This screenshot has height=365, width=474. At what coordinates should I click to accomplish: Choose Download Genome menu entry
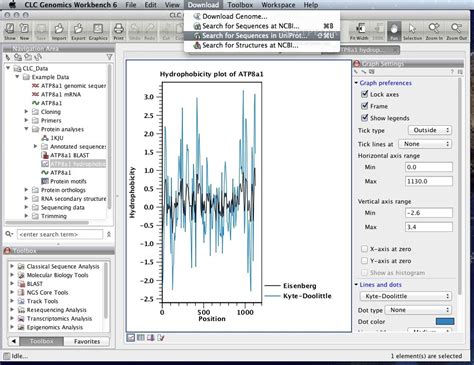(x=262, y=16)
